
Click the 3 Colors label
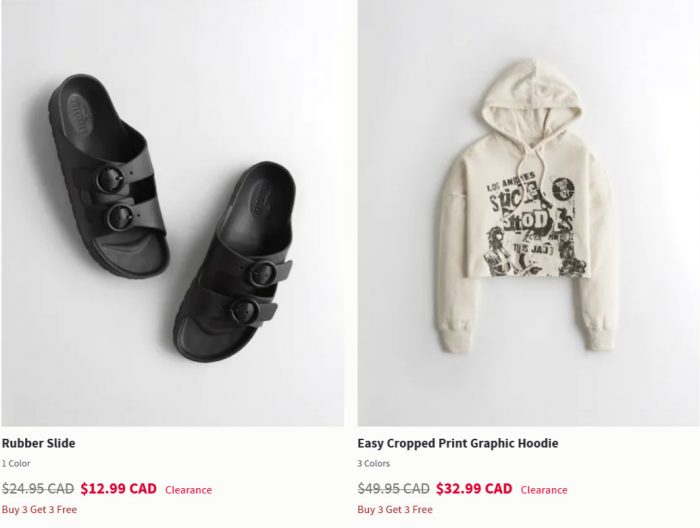373,463
